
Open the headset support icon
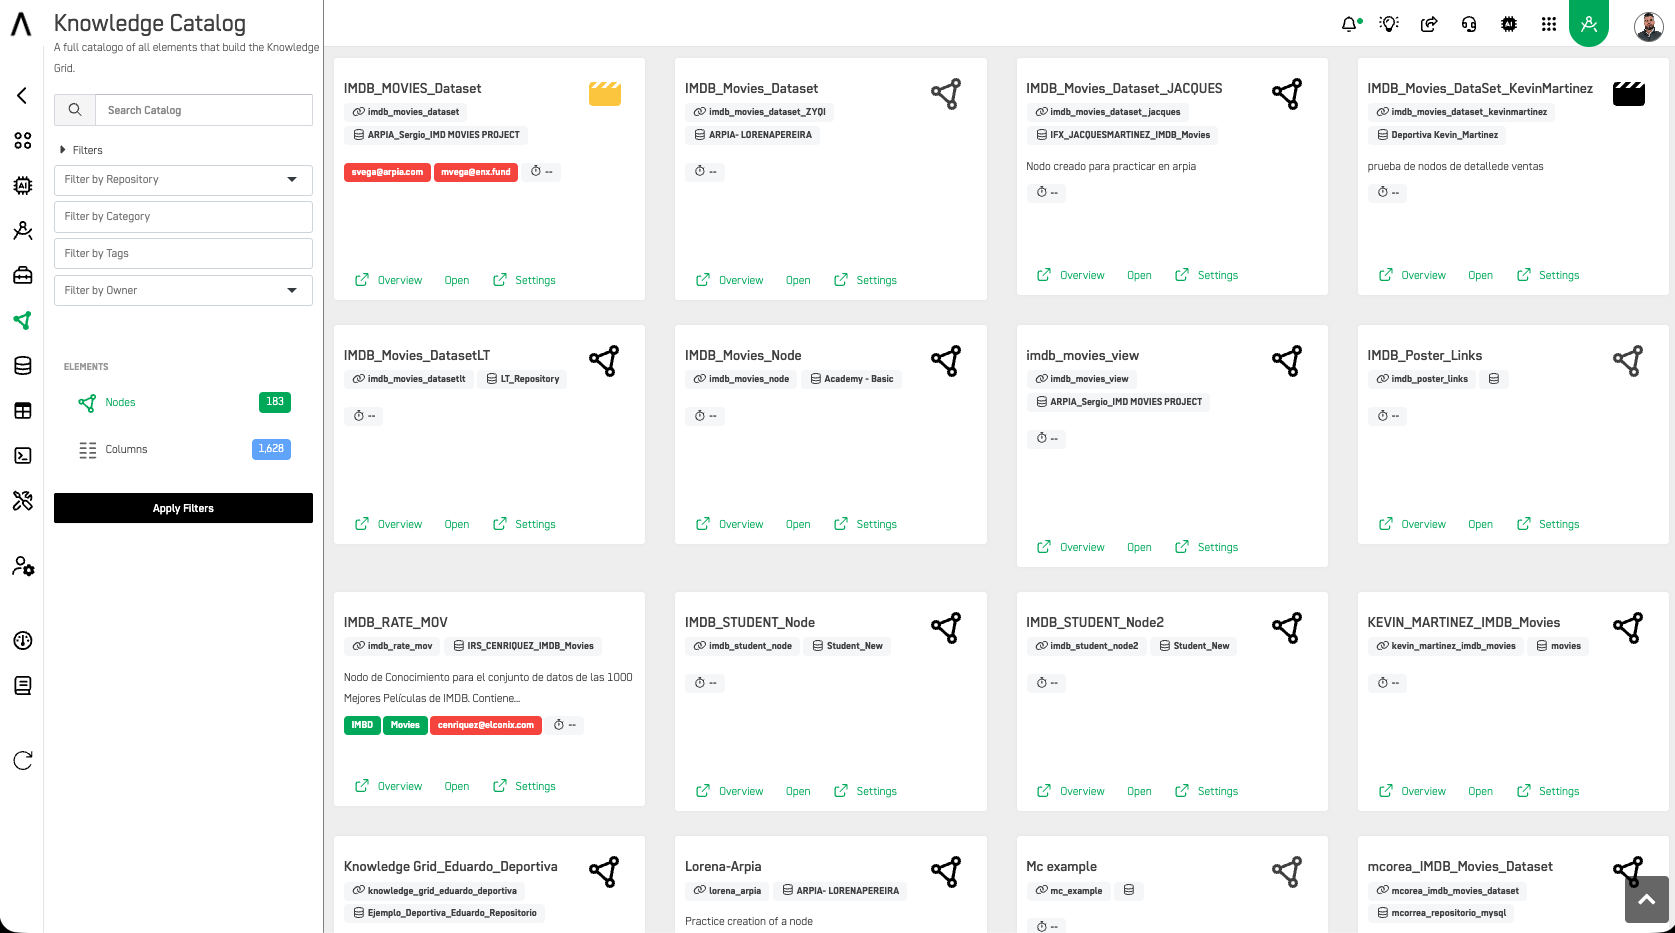click(x=1469, y=24)
